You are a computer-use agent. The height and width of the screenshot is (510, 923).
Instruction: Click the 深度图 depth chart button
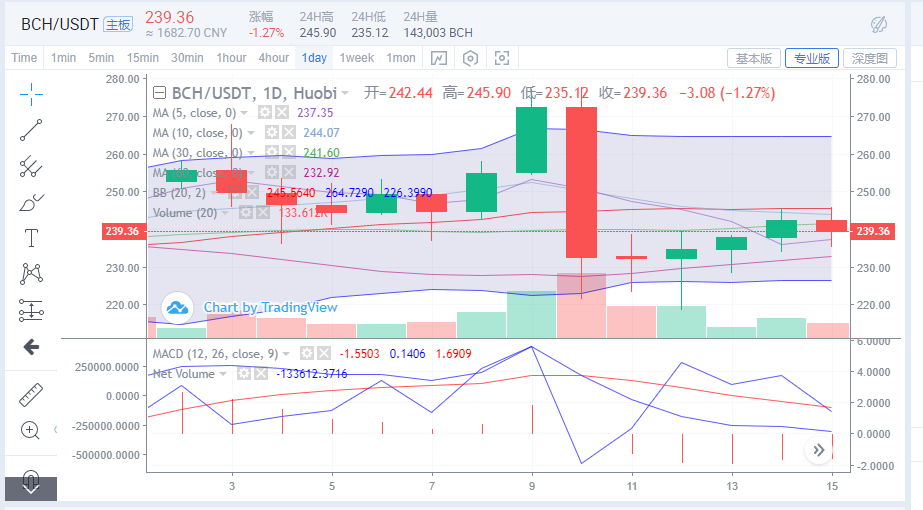(869, 58)
